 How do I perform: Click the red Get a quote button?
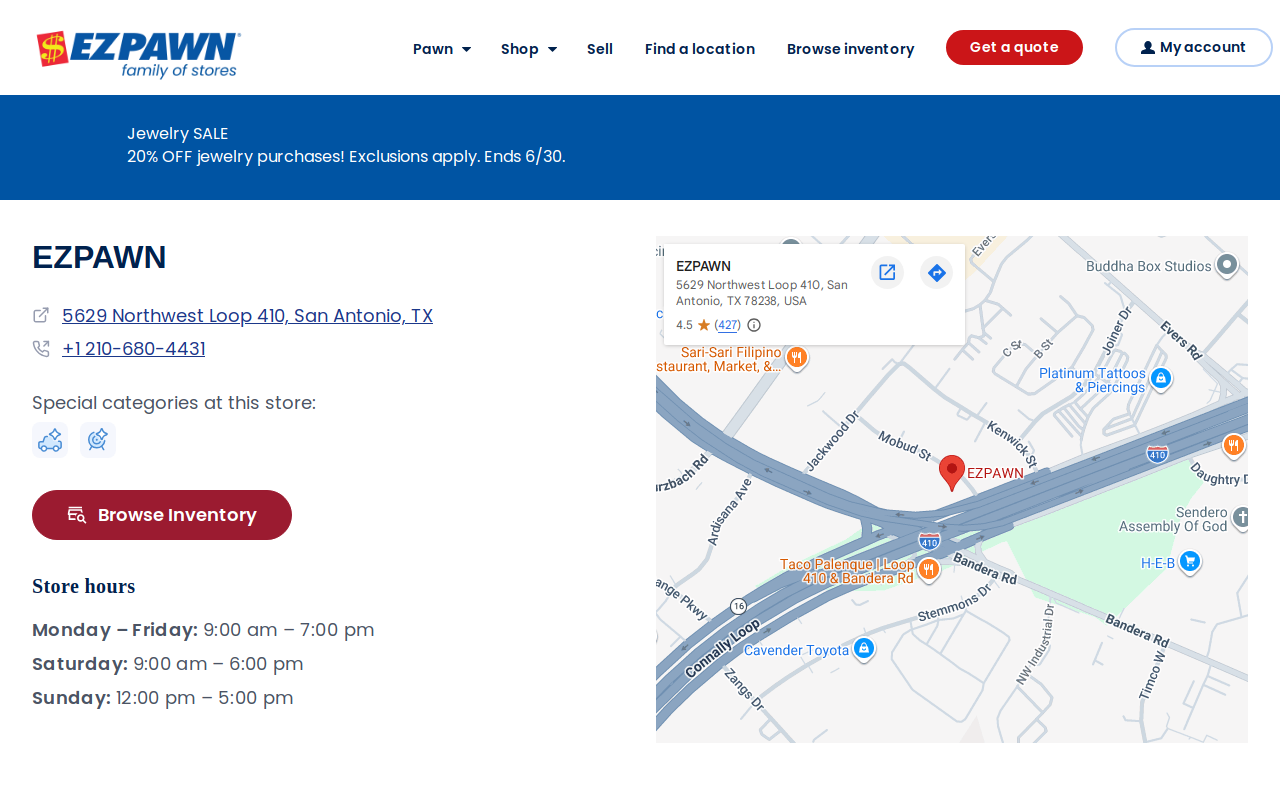(1014, 47)
